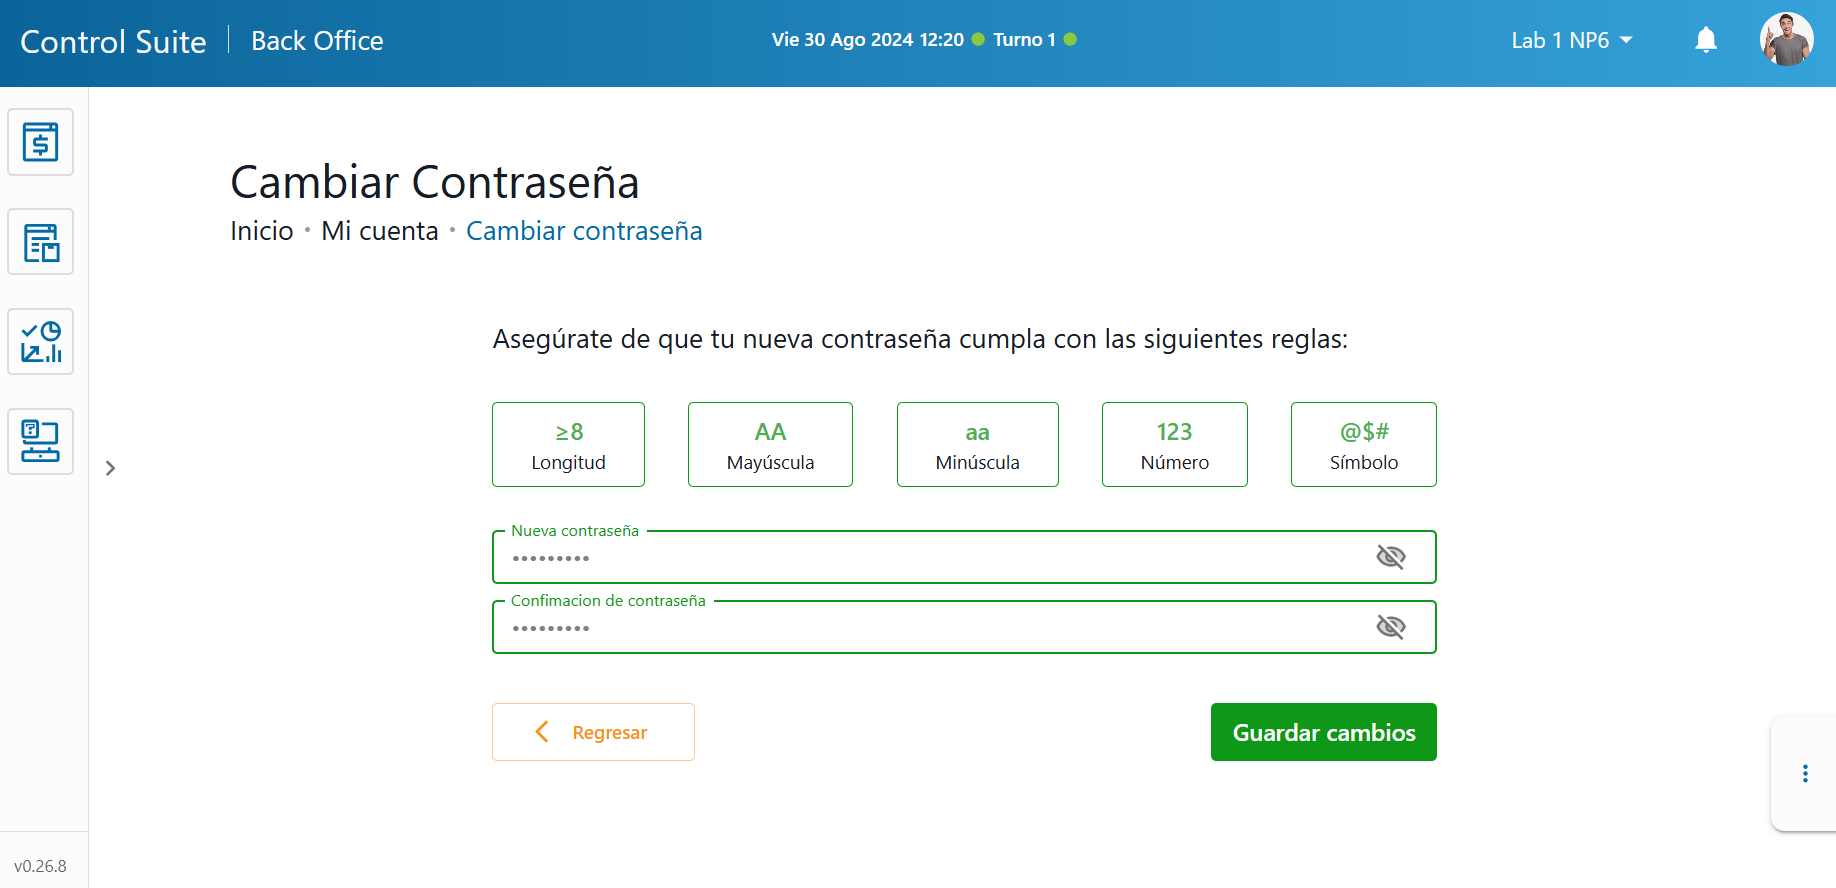Expand the Lab 1 NP6 dropdown
Image resolution: width=1836 pixels, height=888 pixels.
click(x=1571, y=40)
